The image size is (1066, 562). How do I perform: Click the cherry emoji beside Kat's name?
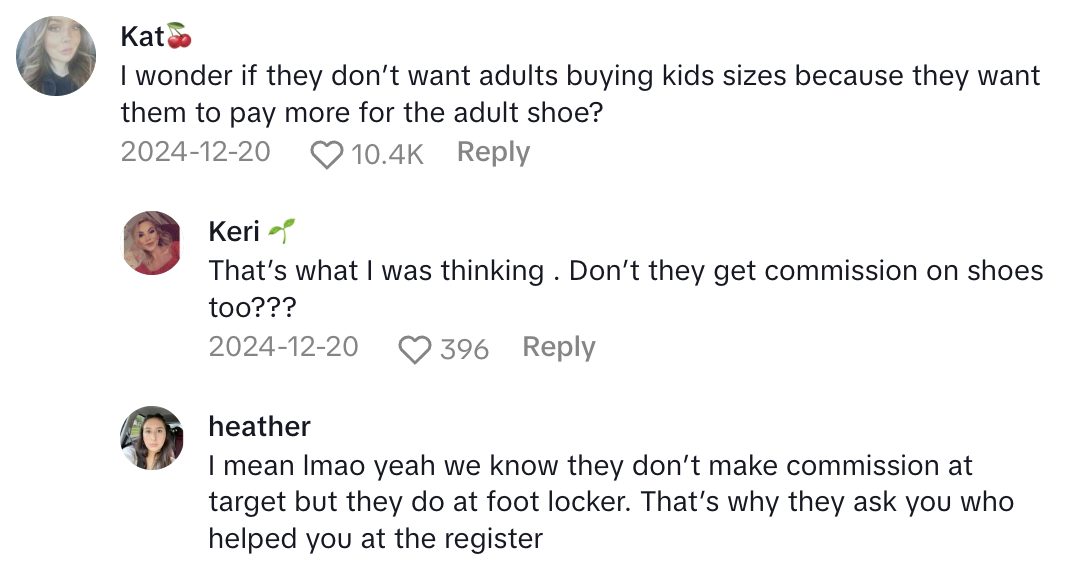[179, 37]
